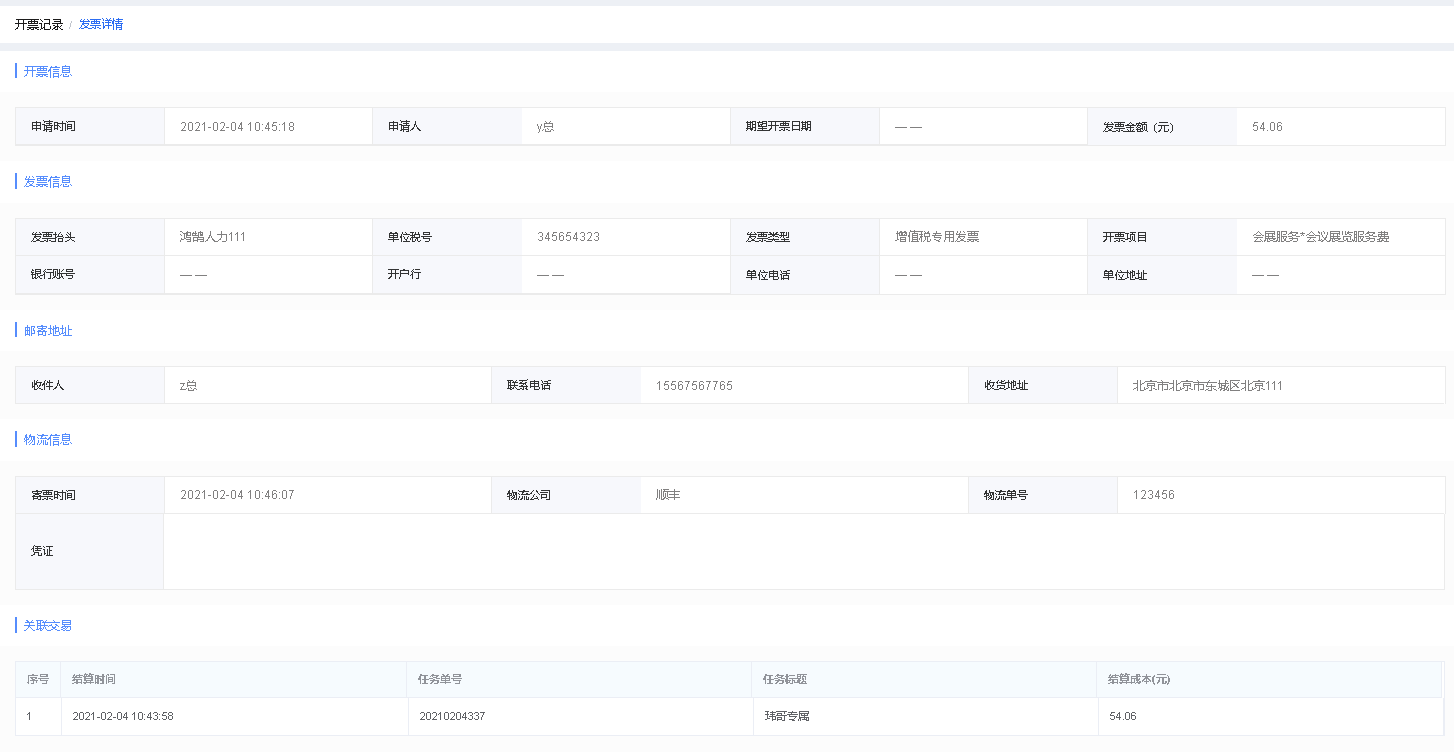Image resolution: width=1454 pixels, height=752 pixels.
Task: Select the 开票信息 section heading
Action: click(48, 71)
